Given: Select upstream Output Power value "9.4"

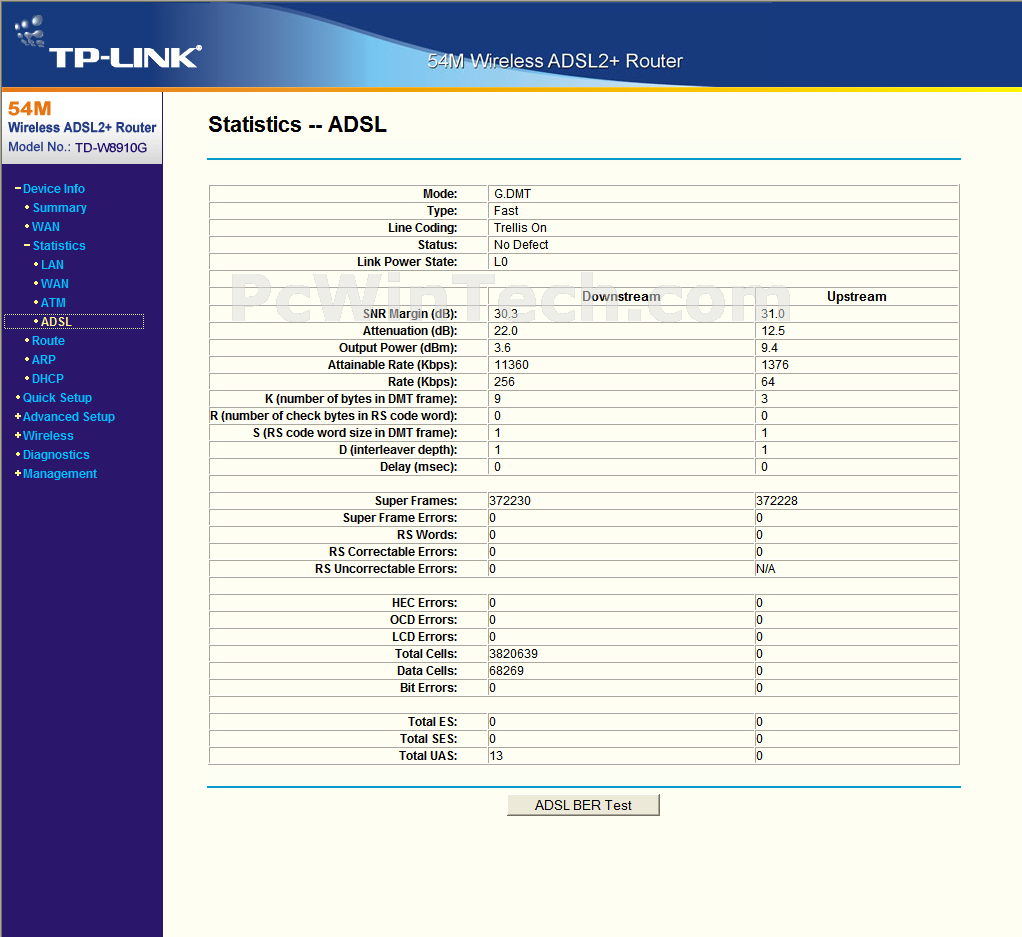Looking at the screenshot, I should pyautogui.click(x=769, y=347).
